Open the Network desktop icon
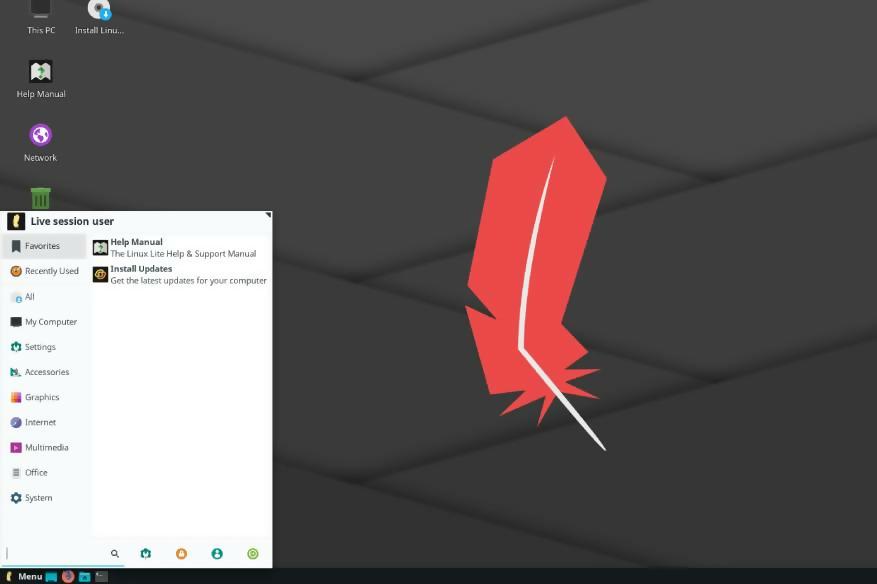 (40, 143)
